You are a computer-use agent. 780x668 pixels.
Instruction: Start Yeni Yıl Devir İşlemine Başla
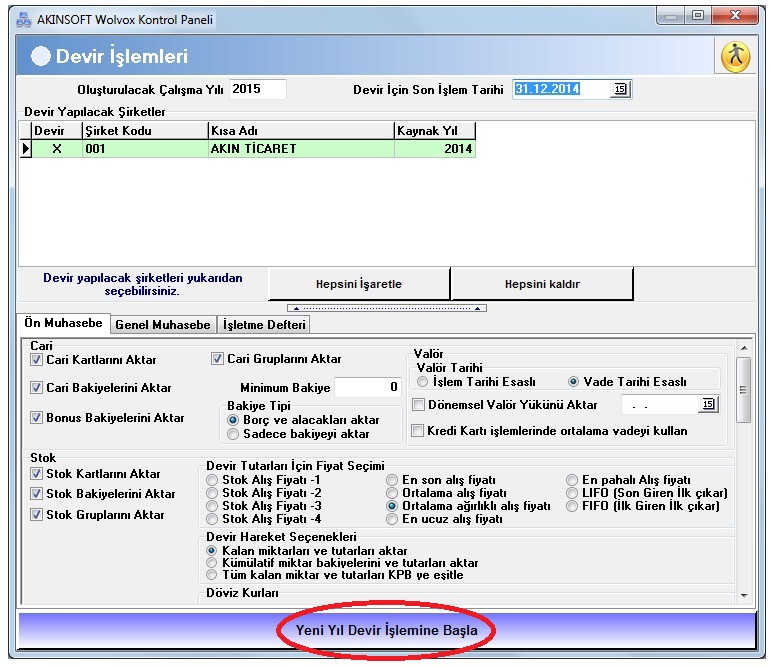(x=387, y=630)
